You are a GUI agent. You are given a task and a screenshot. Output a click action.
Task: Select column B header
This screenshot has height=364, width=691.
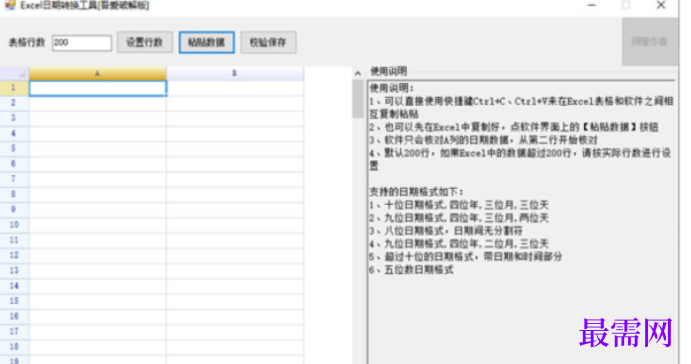pyautogui.click(x=234, y=73)
